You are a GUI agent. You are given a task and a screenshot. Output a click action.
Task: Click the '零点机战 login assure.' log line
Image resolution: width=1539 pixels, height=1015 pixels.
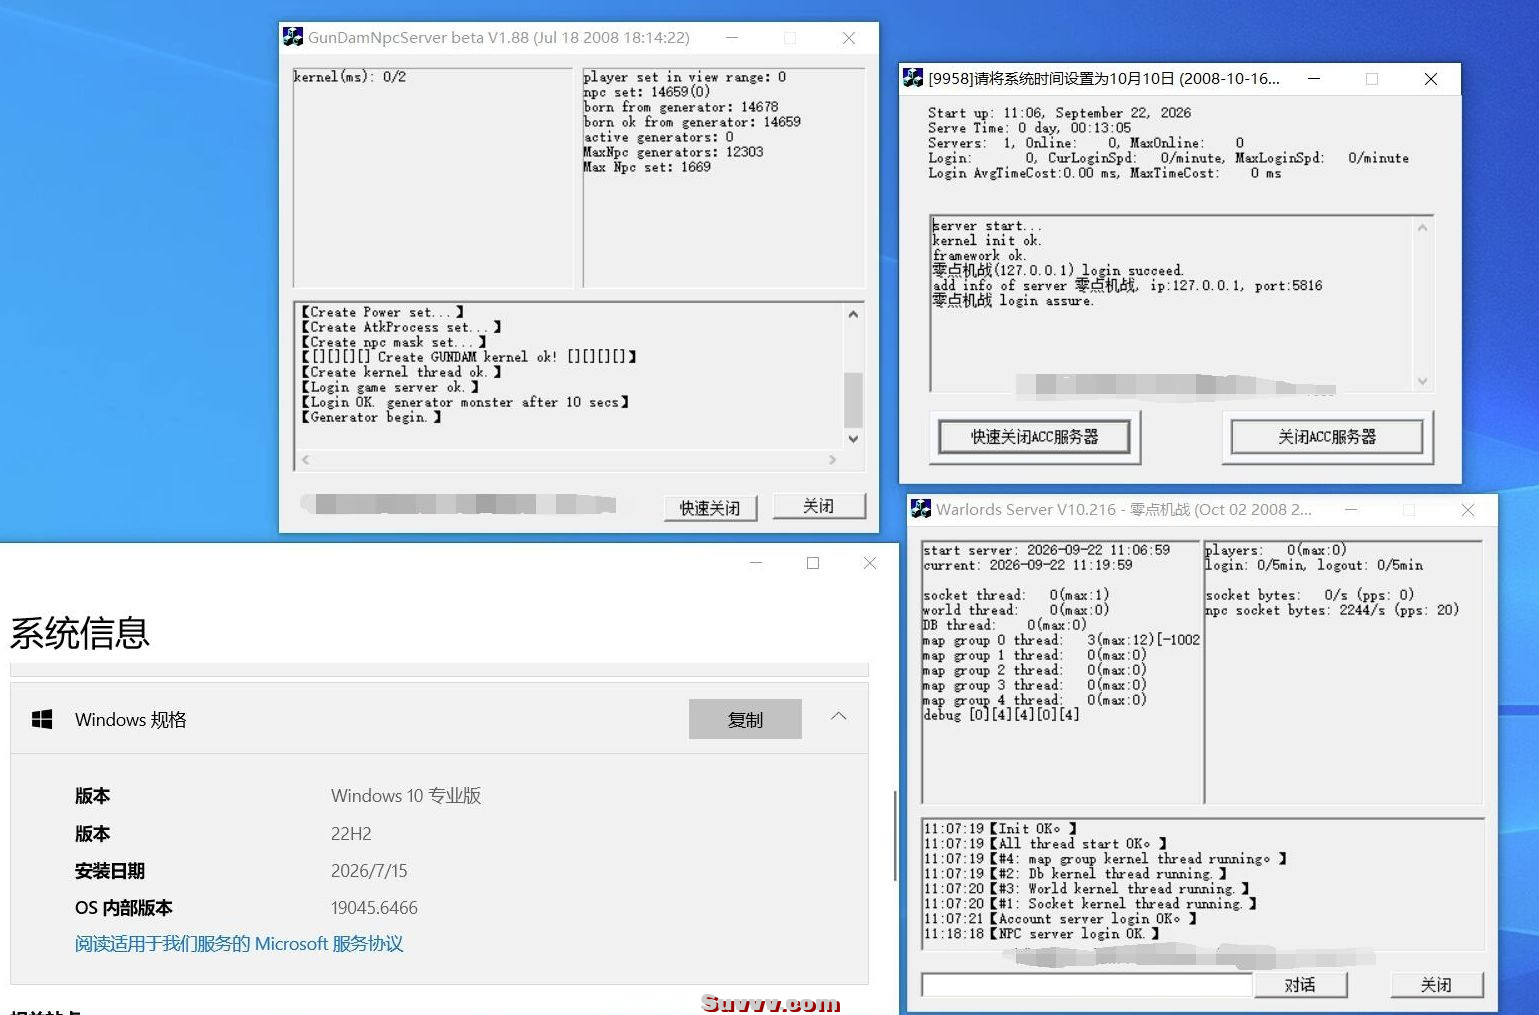coord(1013,301)
